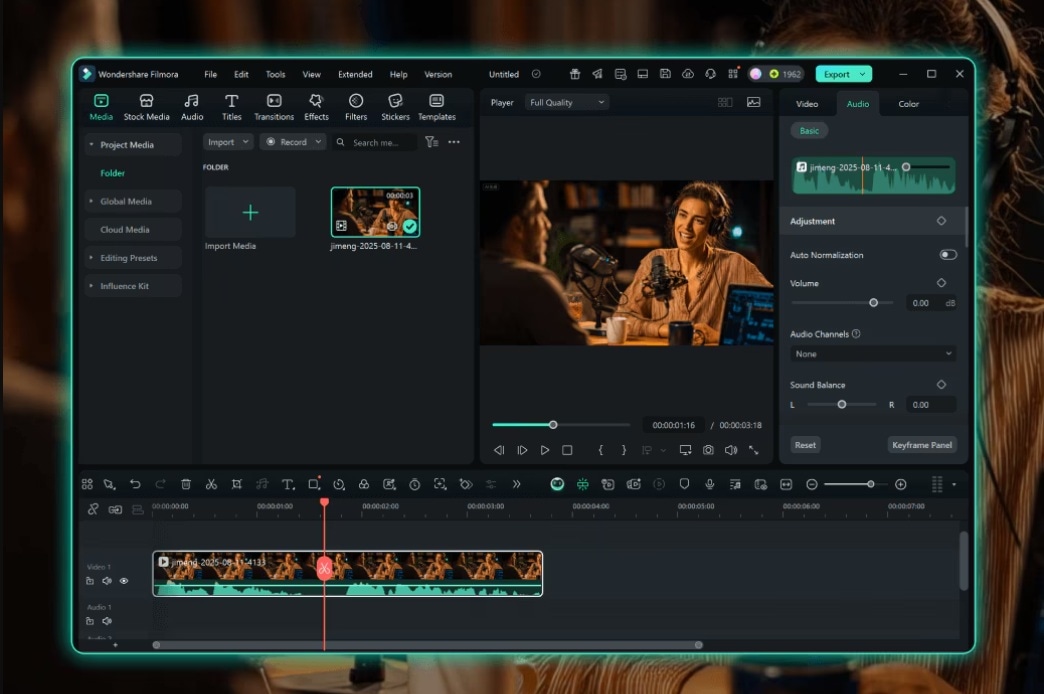The height and width of the screenshot is (694, 1044).
Task: Mute the Video 1 track
Action: click(107, 581)
